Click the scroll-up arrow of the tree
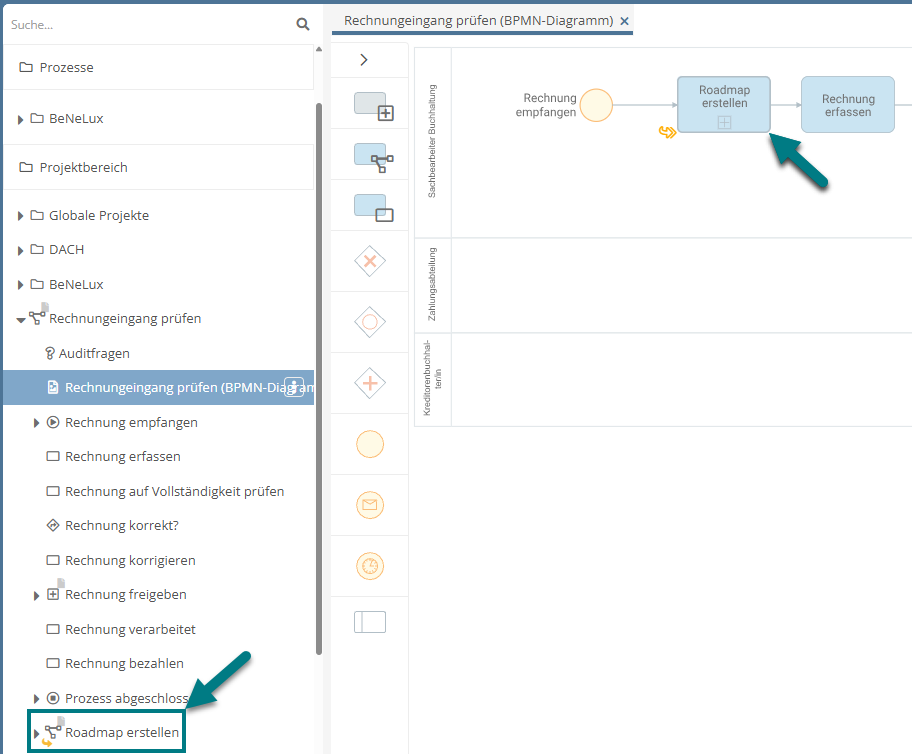This screenshot has width=912, height=754. 319,49
